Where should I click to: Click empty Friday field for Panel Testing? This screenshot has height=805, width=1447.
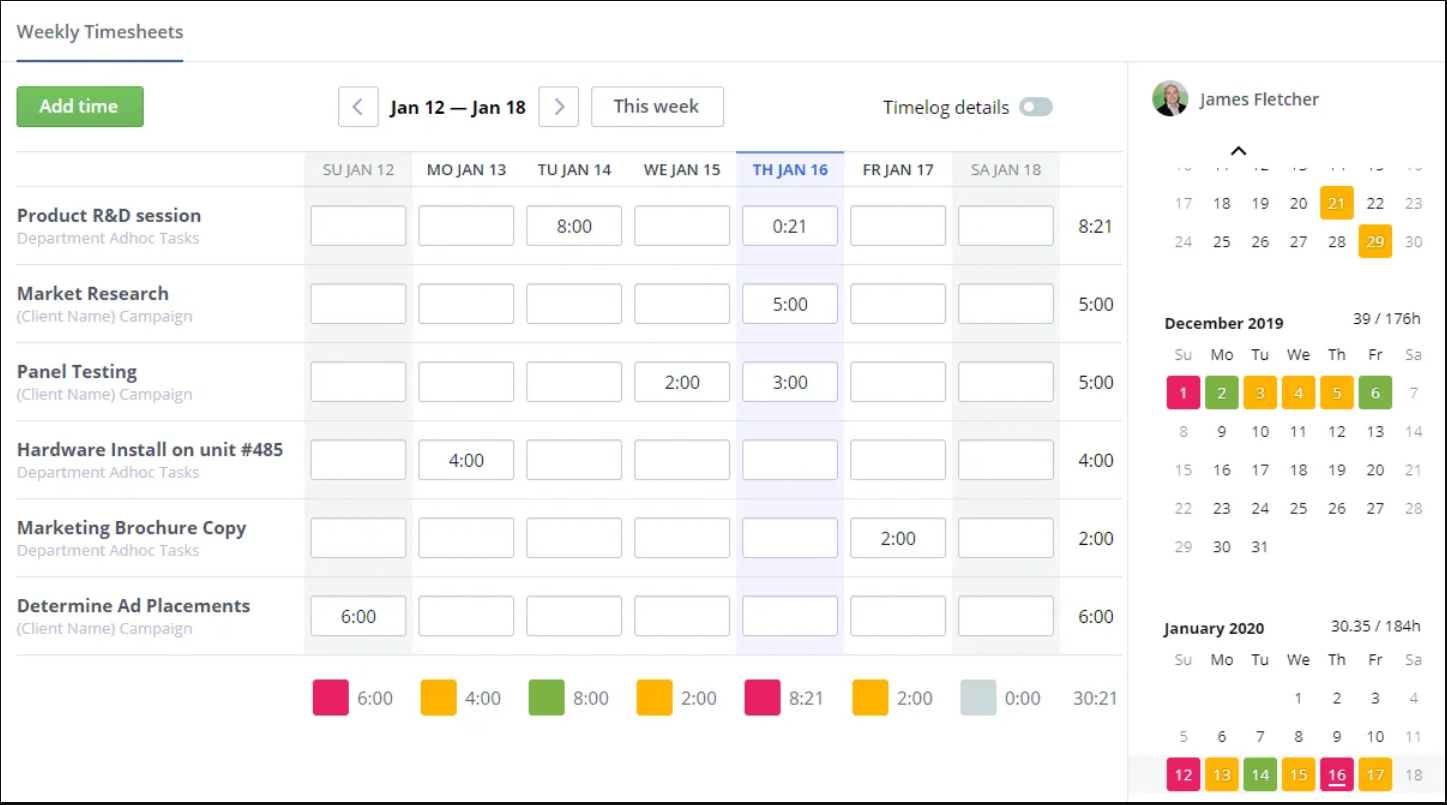(898, 382)
